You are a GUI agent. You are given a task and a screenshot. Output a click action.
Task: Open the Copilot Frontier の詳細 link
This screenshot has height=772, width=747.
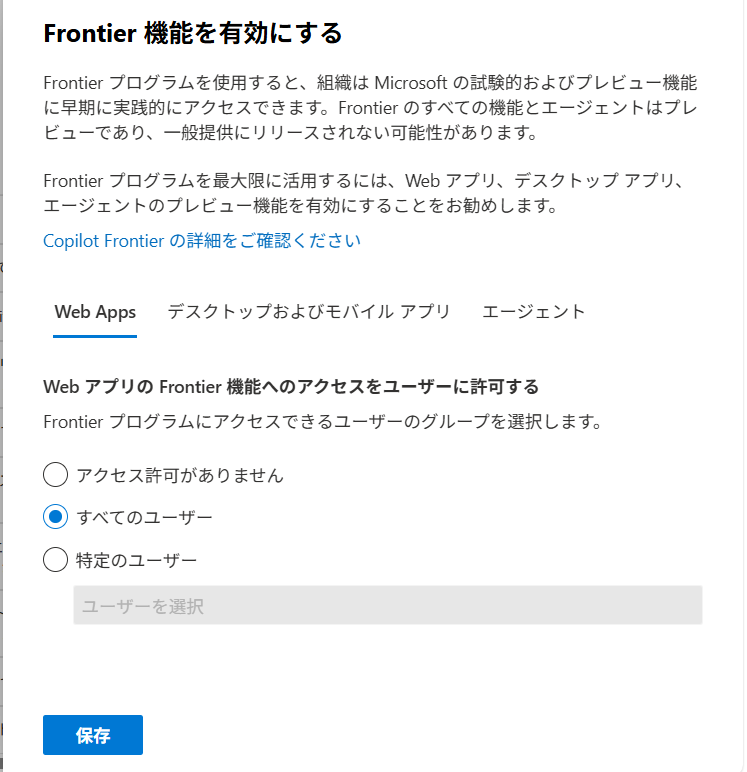[x=202, y=241]
